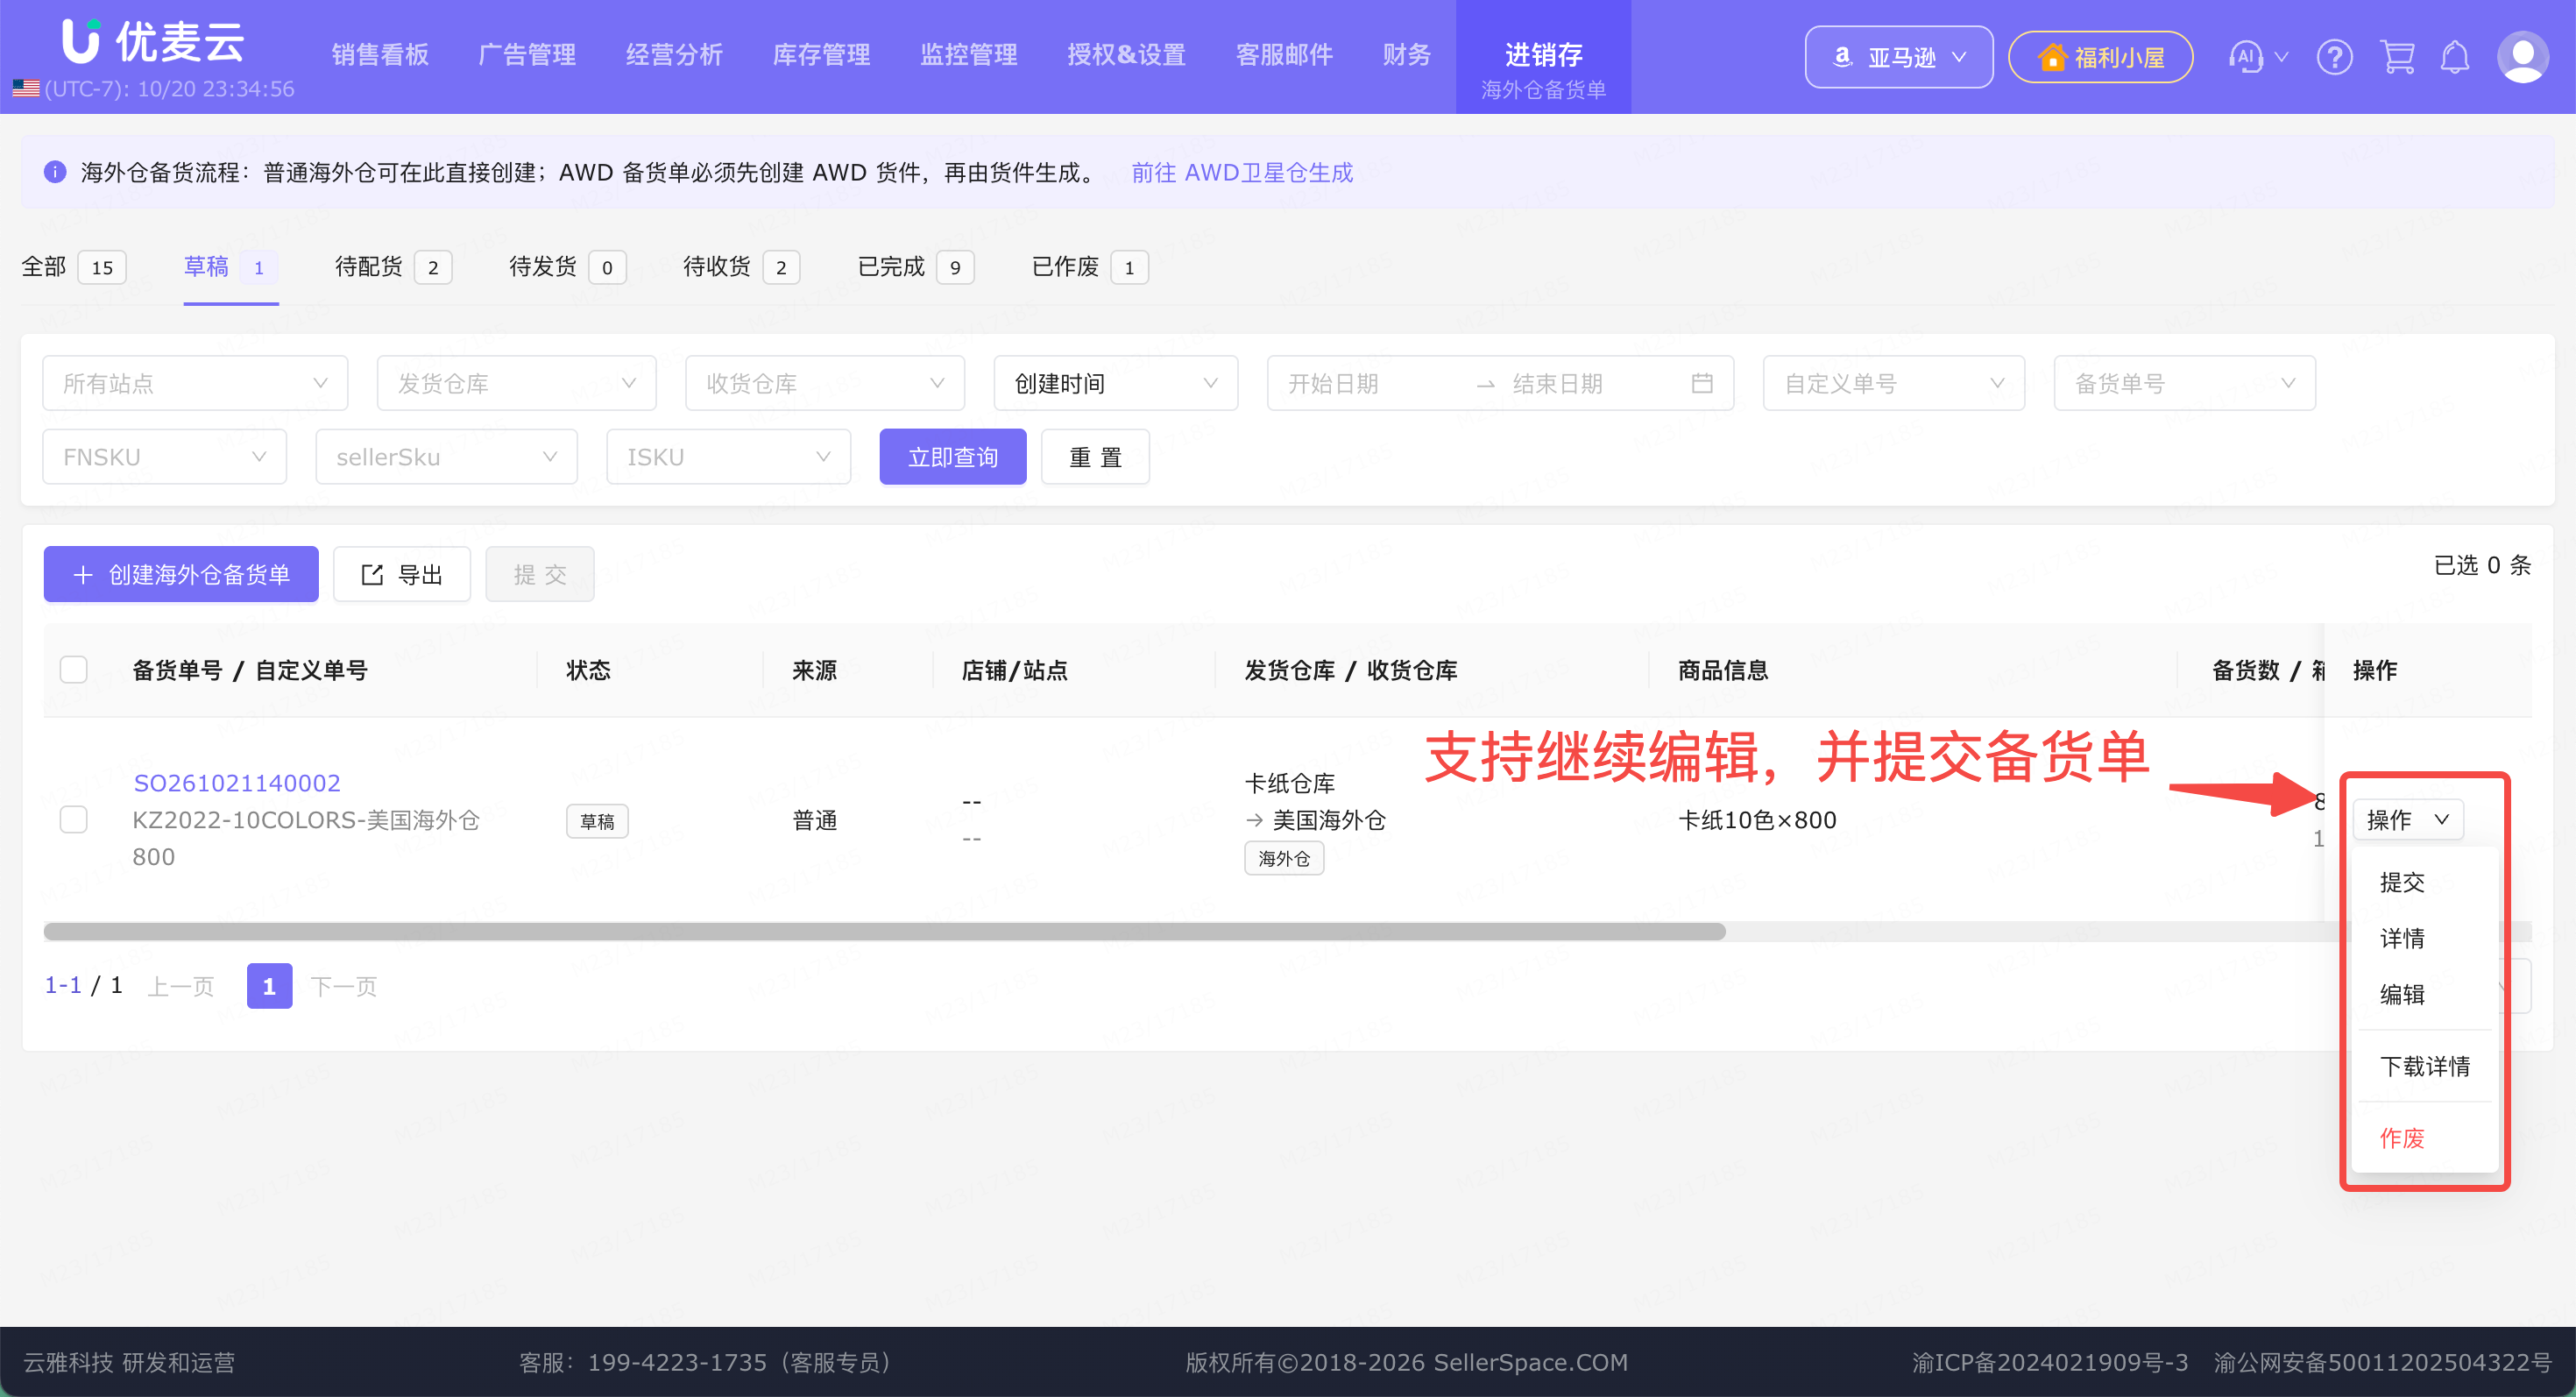Open the 所有站点 dropdown

pyautogui.click(x=195, y=383)
